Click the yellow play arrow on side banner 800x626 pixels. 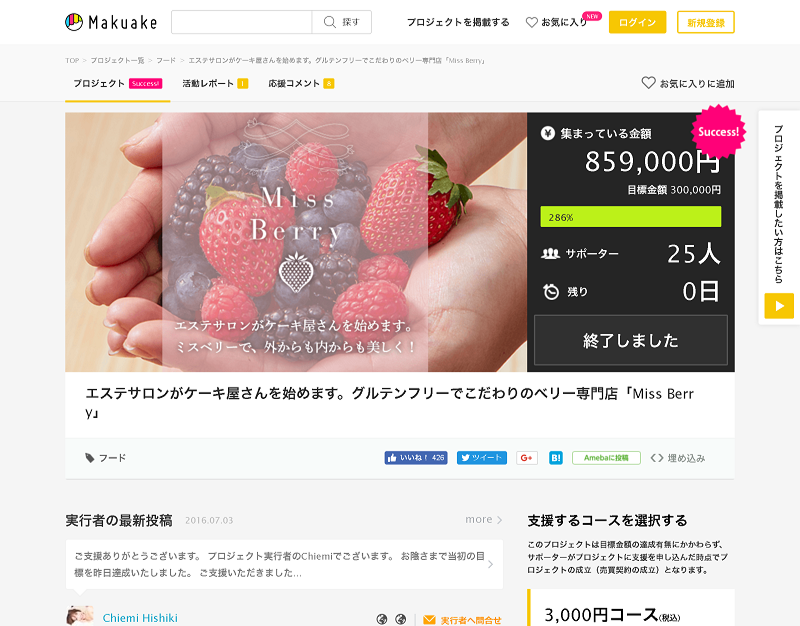coord(779,306)
